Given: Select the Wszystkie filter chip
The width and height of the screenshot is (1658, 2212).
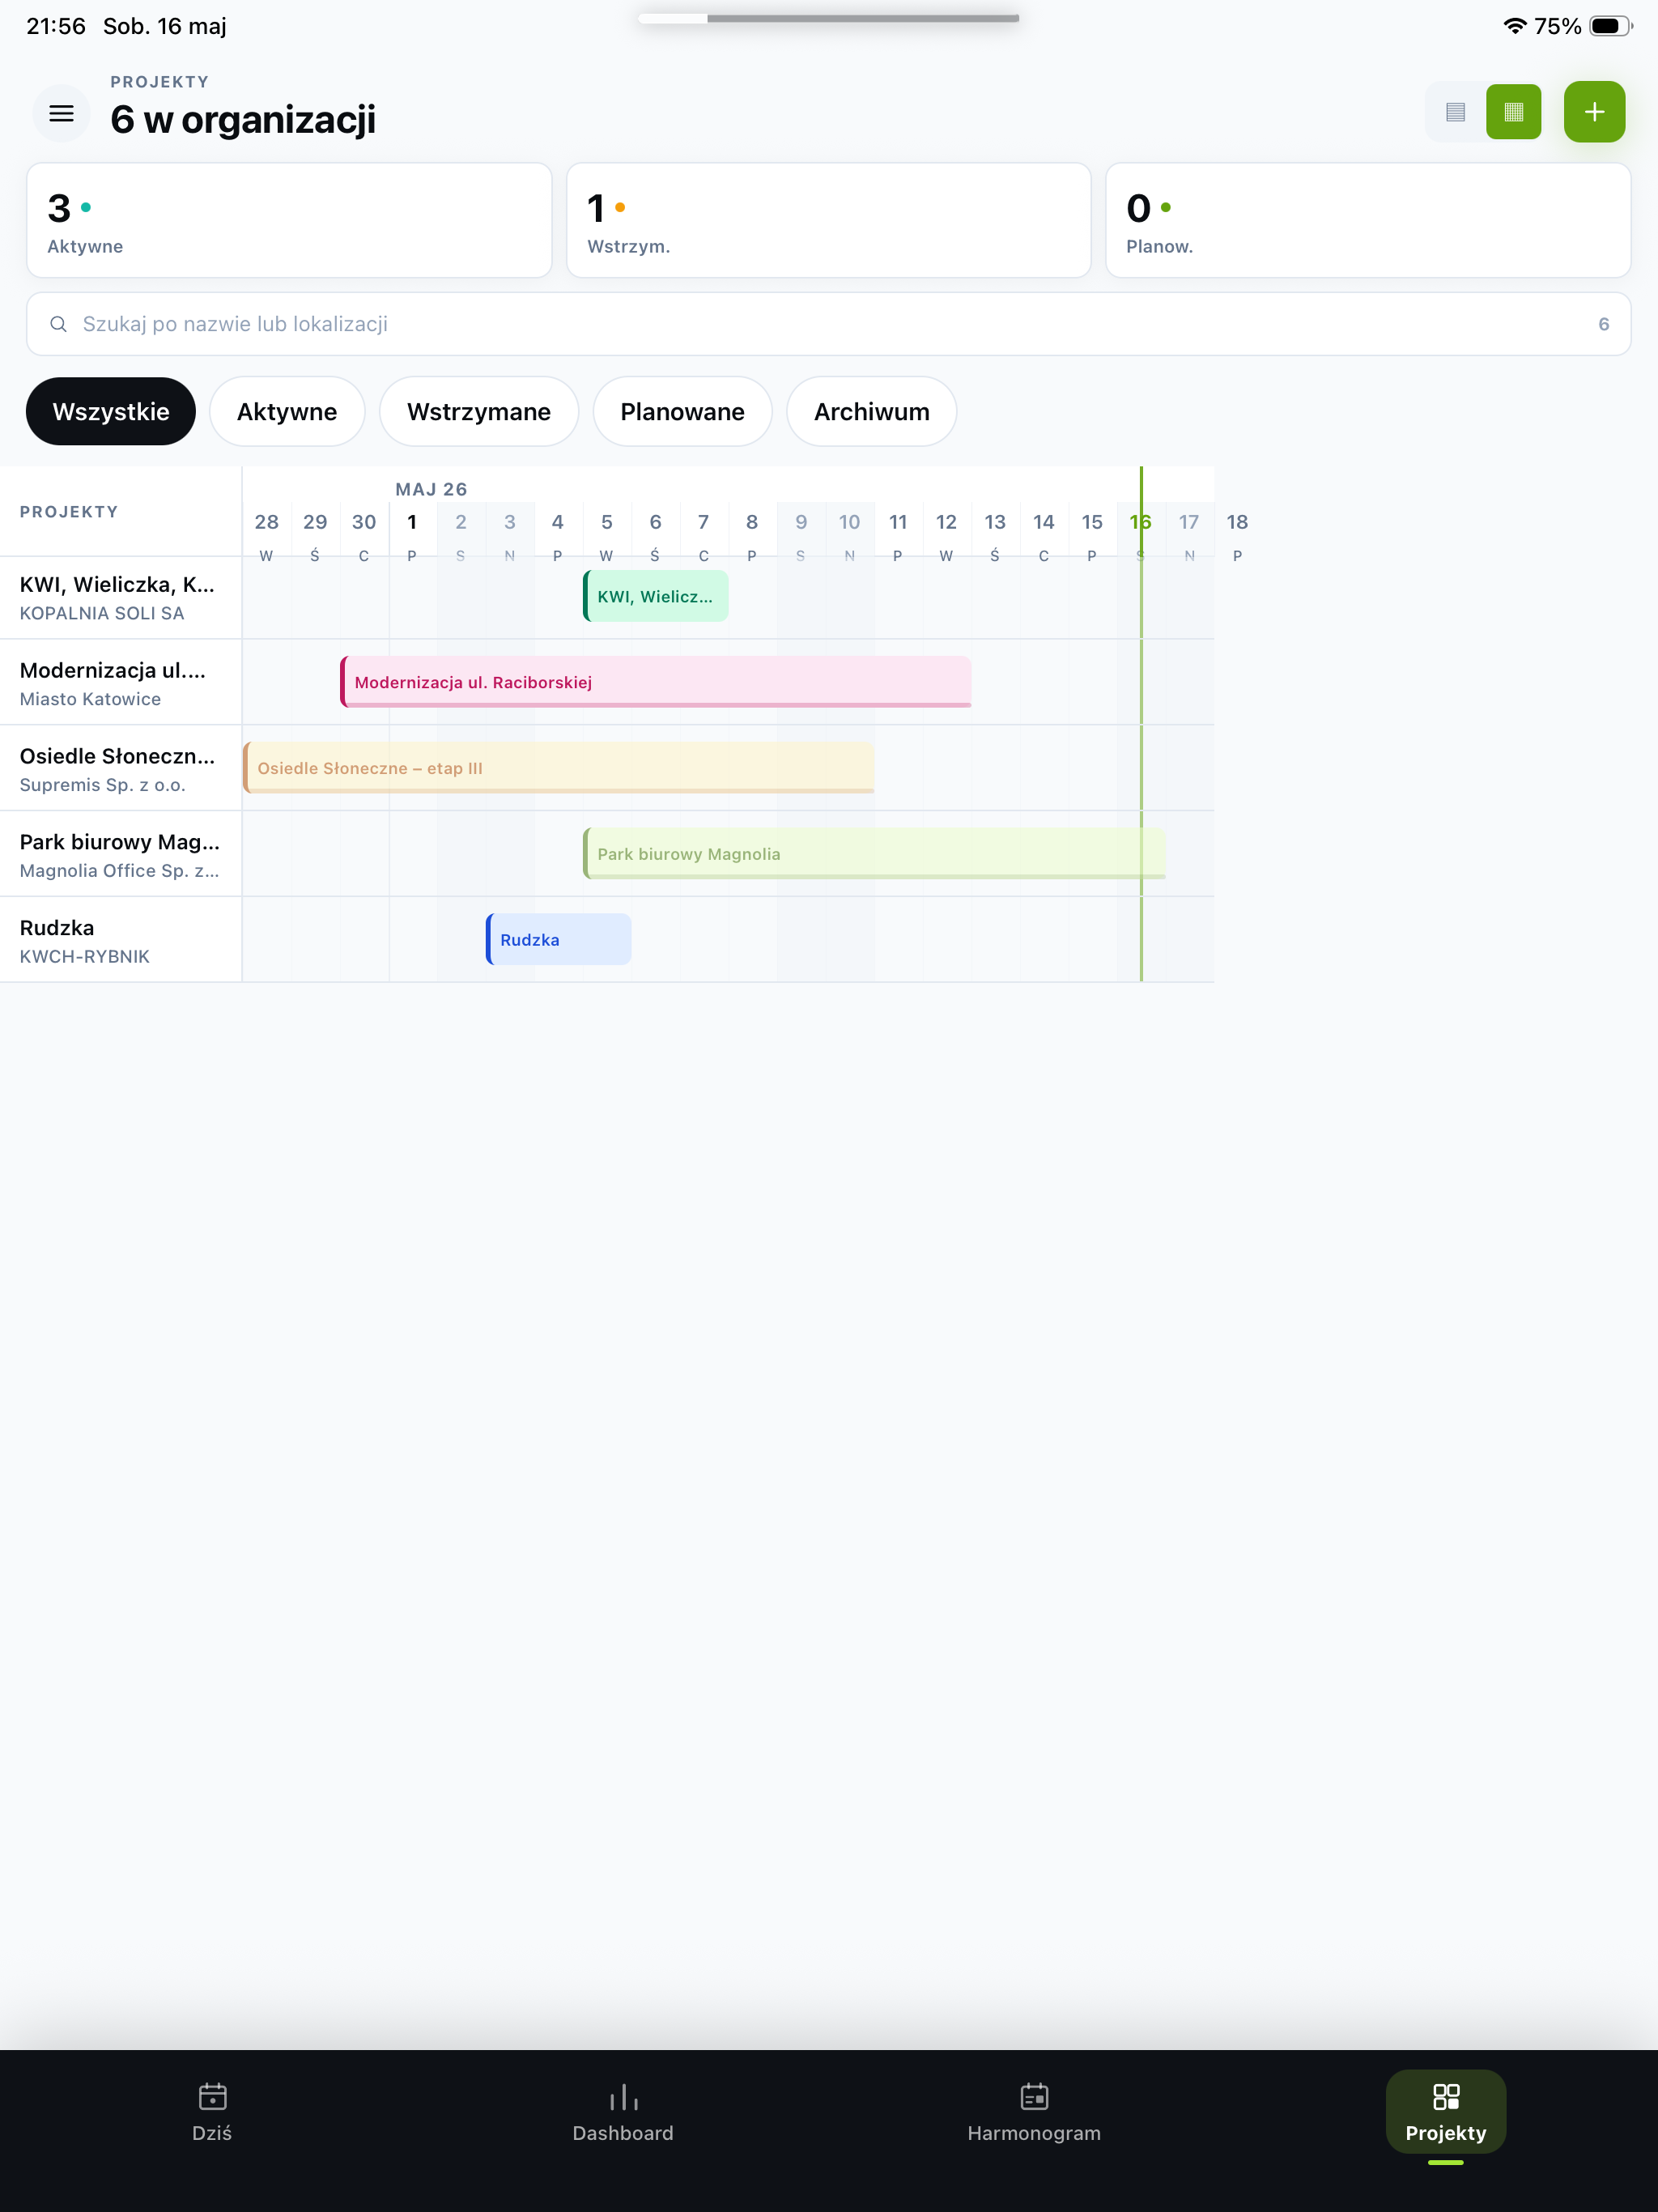Looking at the screenshot, I should coord(111,411).
